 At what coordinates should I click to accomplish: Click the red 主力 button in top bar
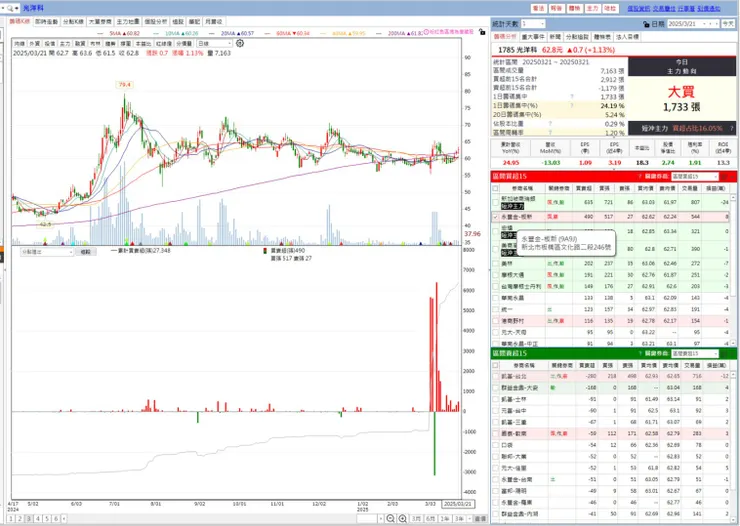tap(592, 8)
